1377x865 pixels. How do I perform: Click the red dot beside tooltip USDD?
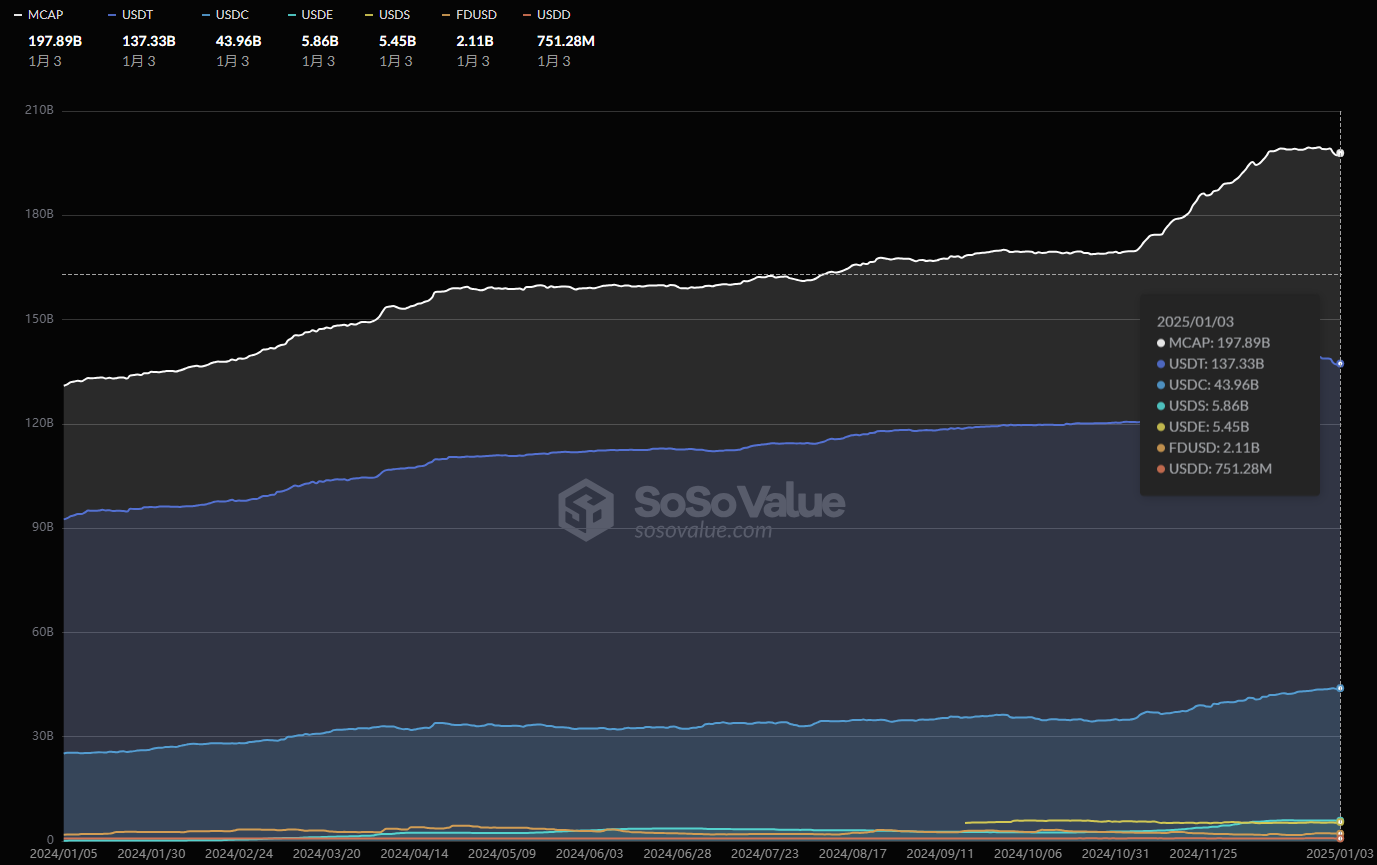coord(1161,469)
